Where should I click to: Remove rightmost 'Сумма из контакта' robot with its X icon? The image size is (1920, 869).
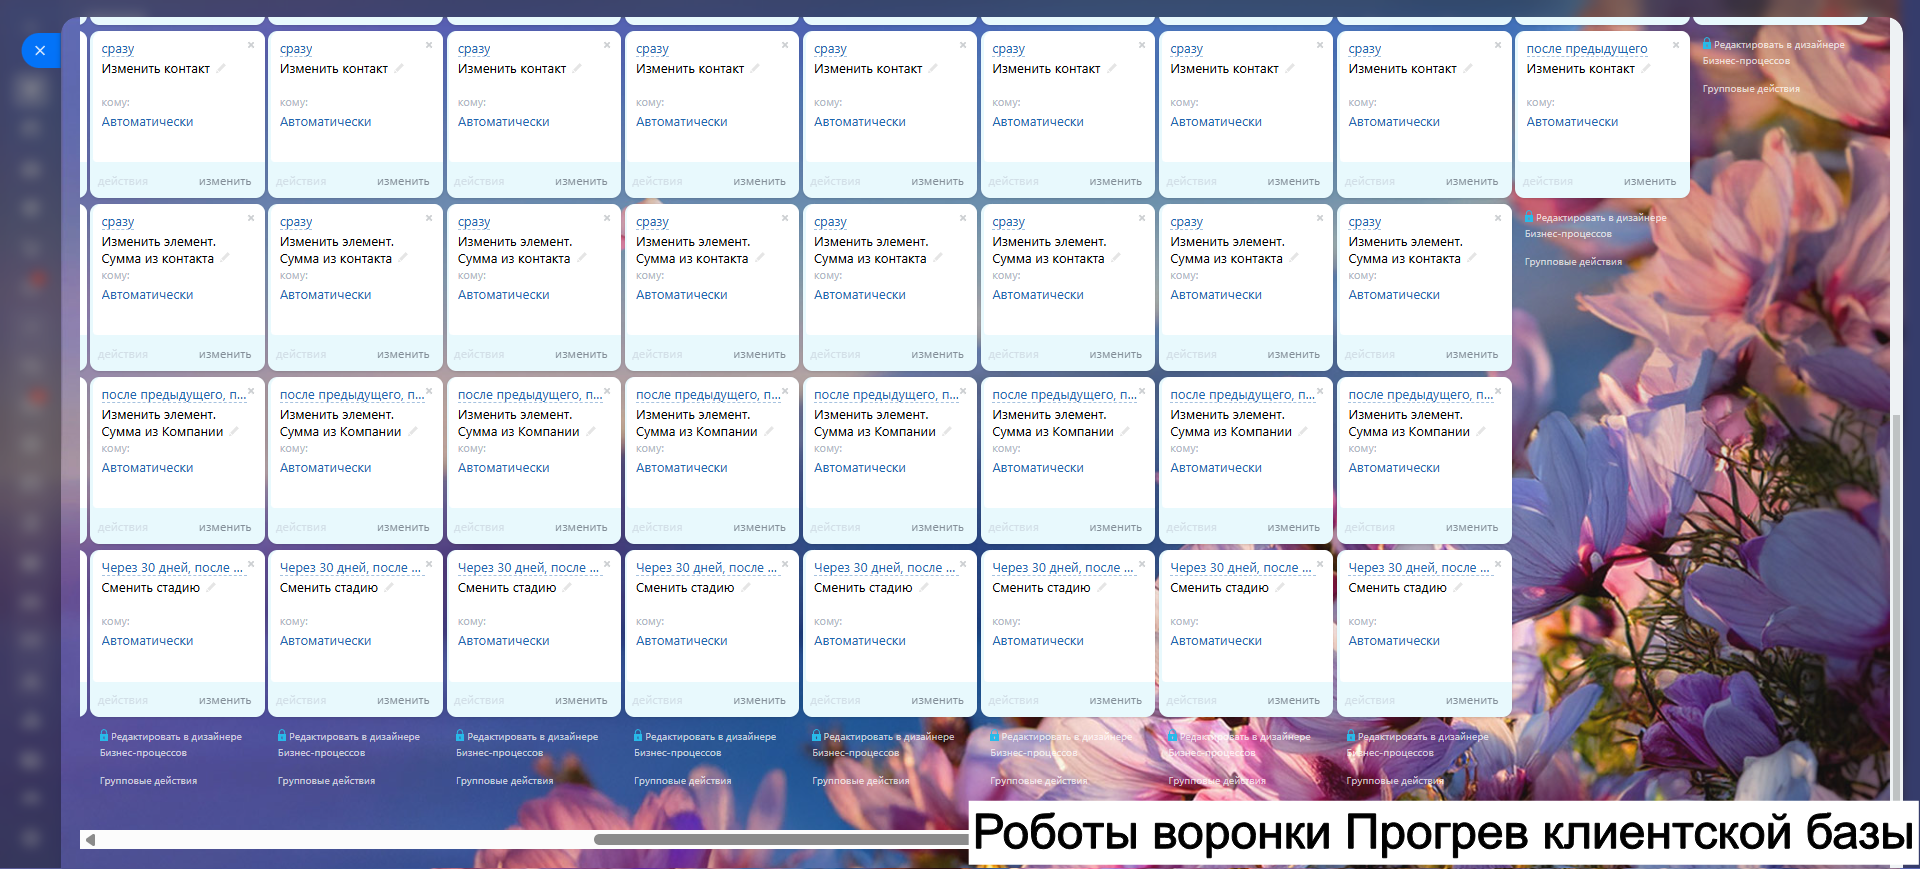[1498, 218]
